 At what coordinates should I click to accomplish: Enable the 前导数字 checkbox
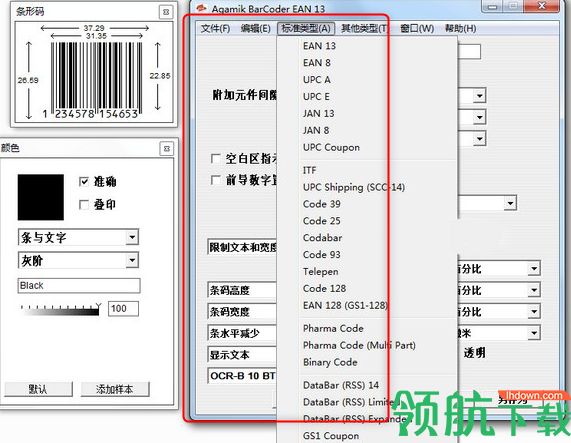point(216,180)
